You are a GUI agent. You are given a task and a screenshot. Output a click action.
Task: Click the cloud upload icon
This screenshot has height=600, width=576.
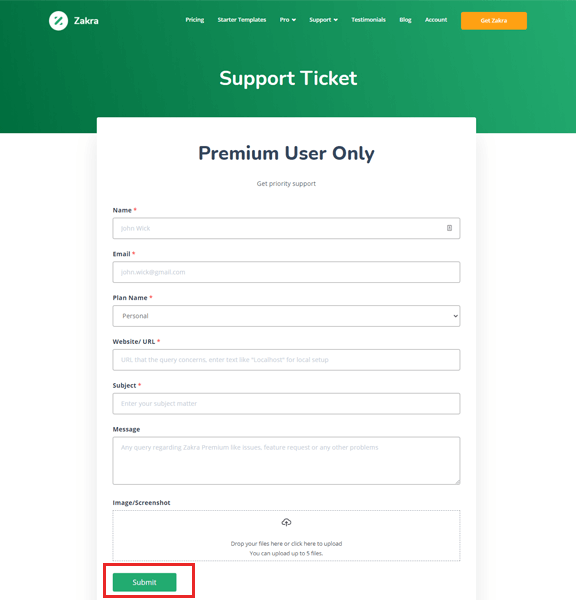pos(286,522)
